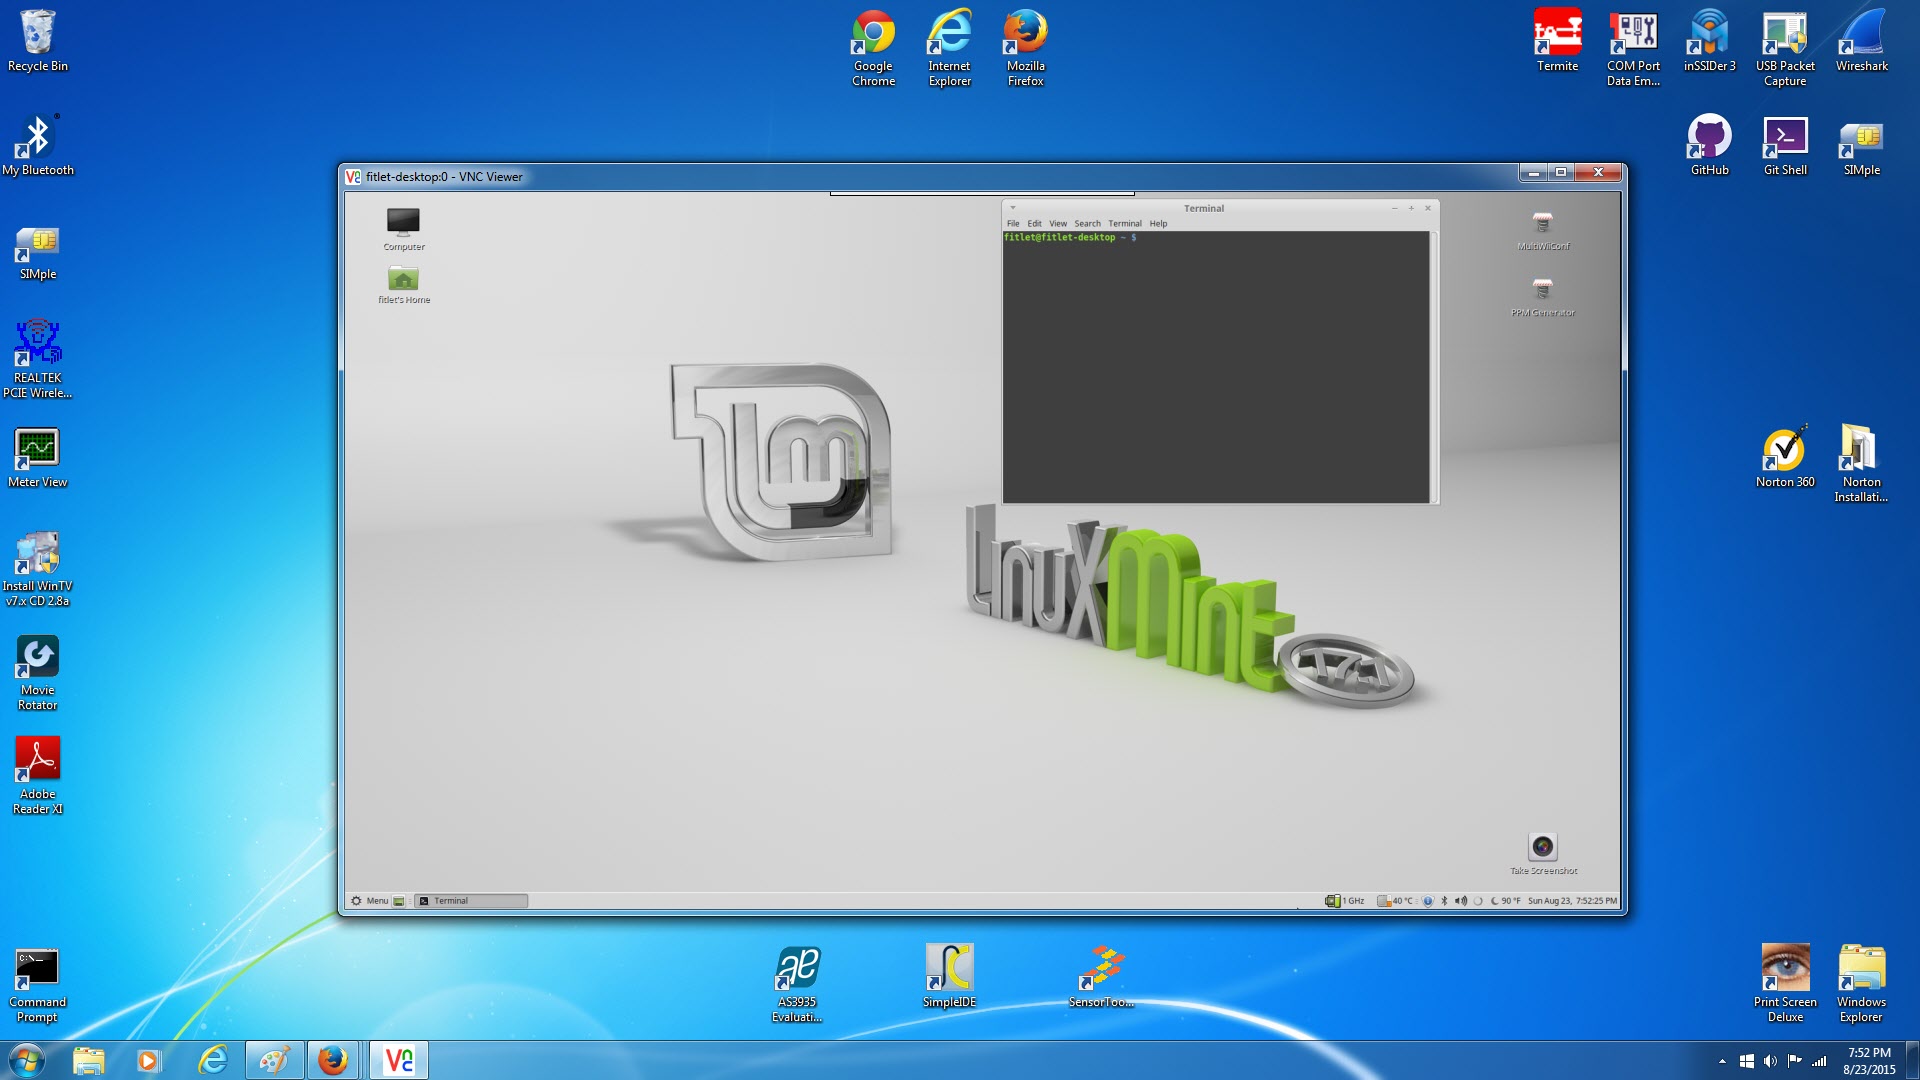Launch Movie Rotator desktop shortcut
This screenshot has height=1080, width=1920.
pyautogui.click(x=38, y=672)
